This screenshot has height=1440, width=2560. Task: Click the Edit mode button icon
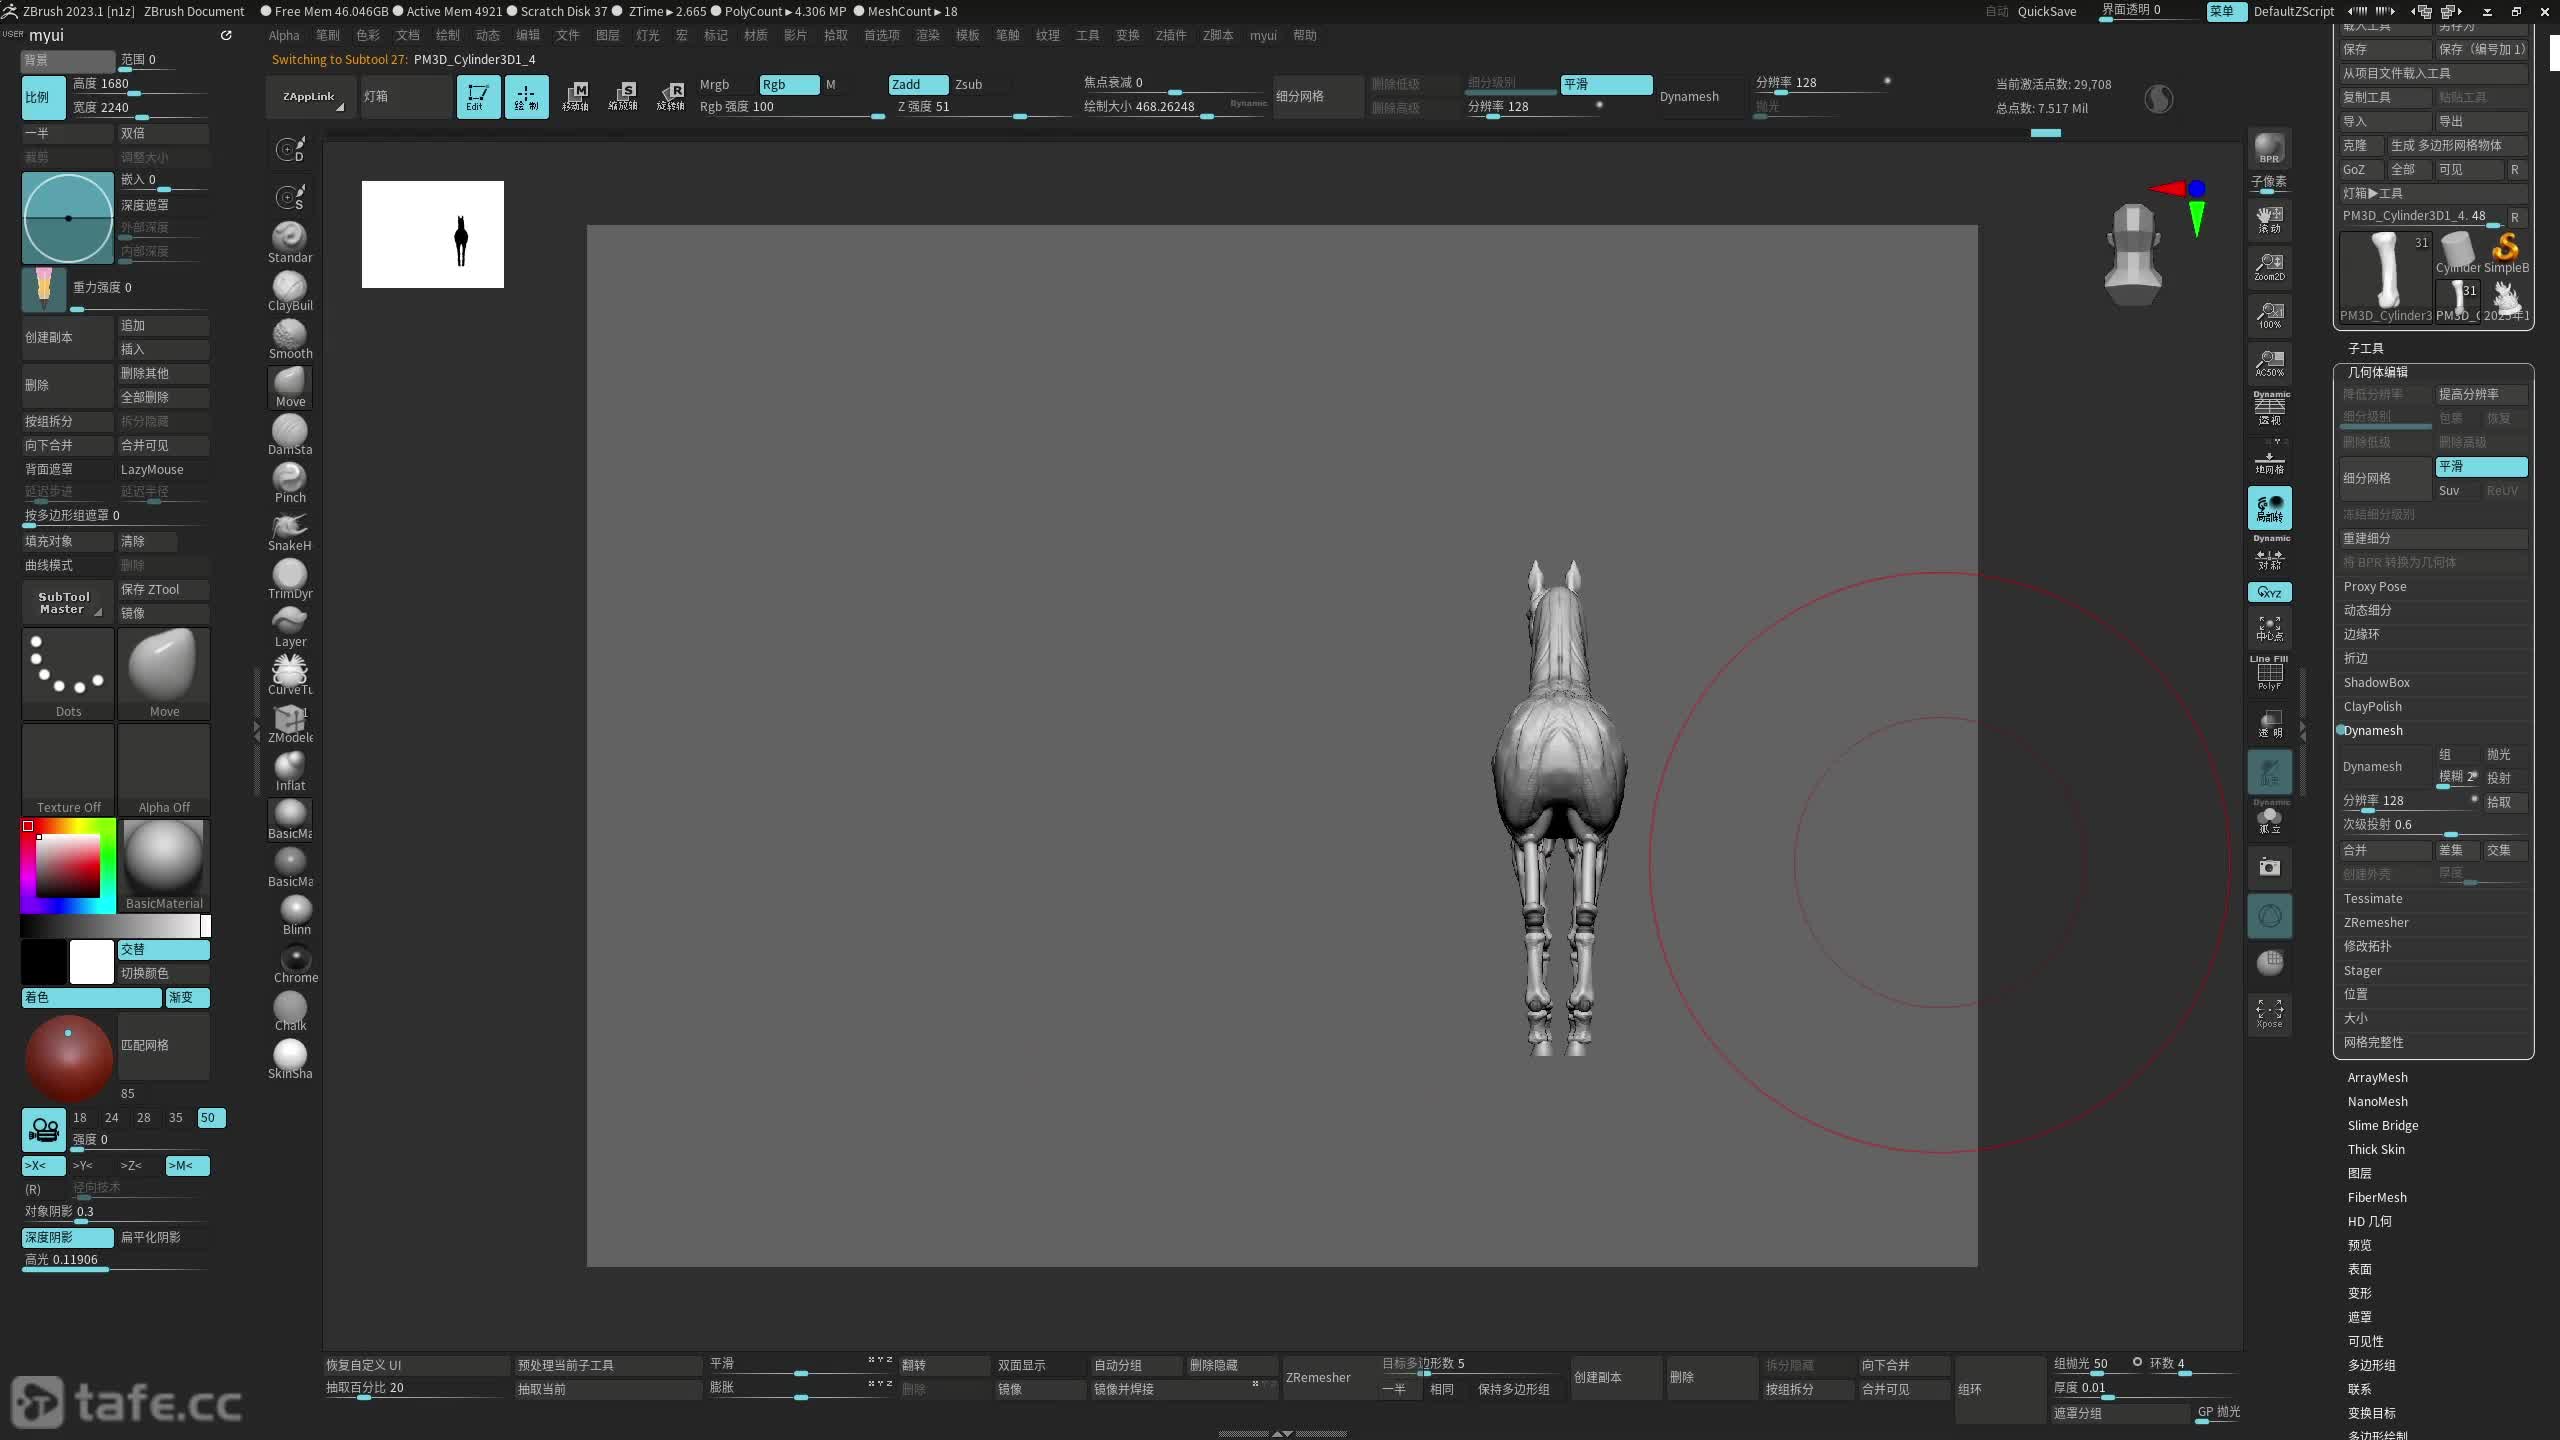pos(477,97)
